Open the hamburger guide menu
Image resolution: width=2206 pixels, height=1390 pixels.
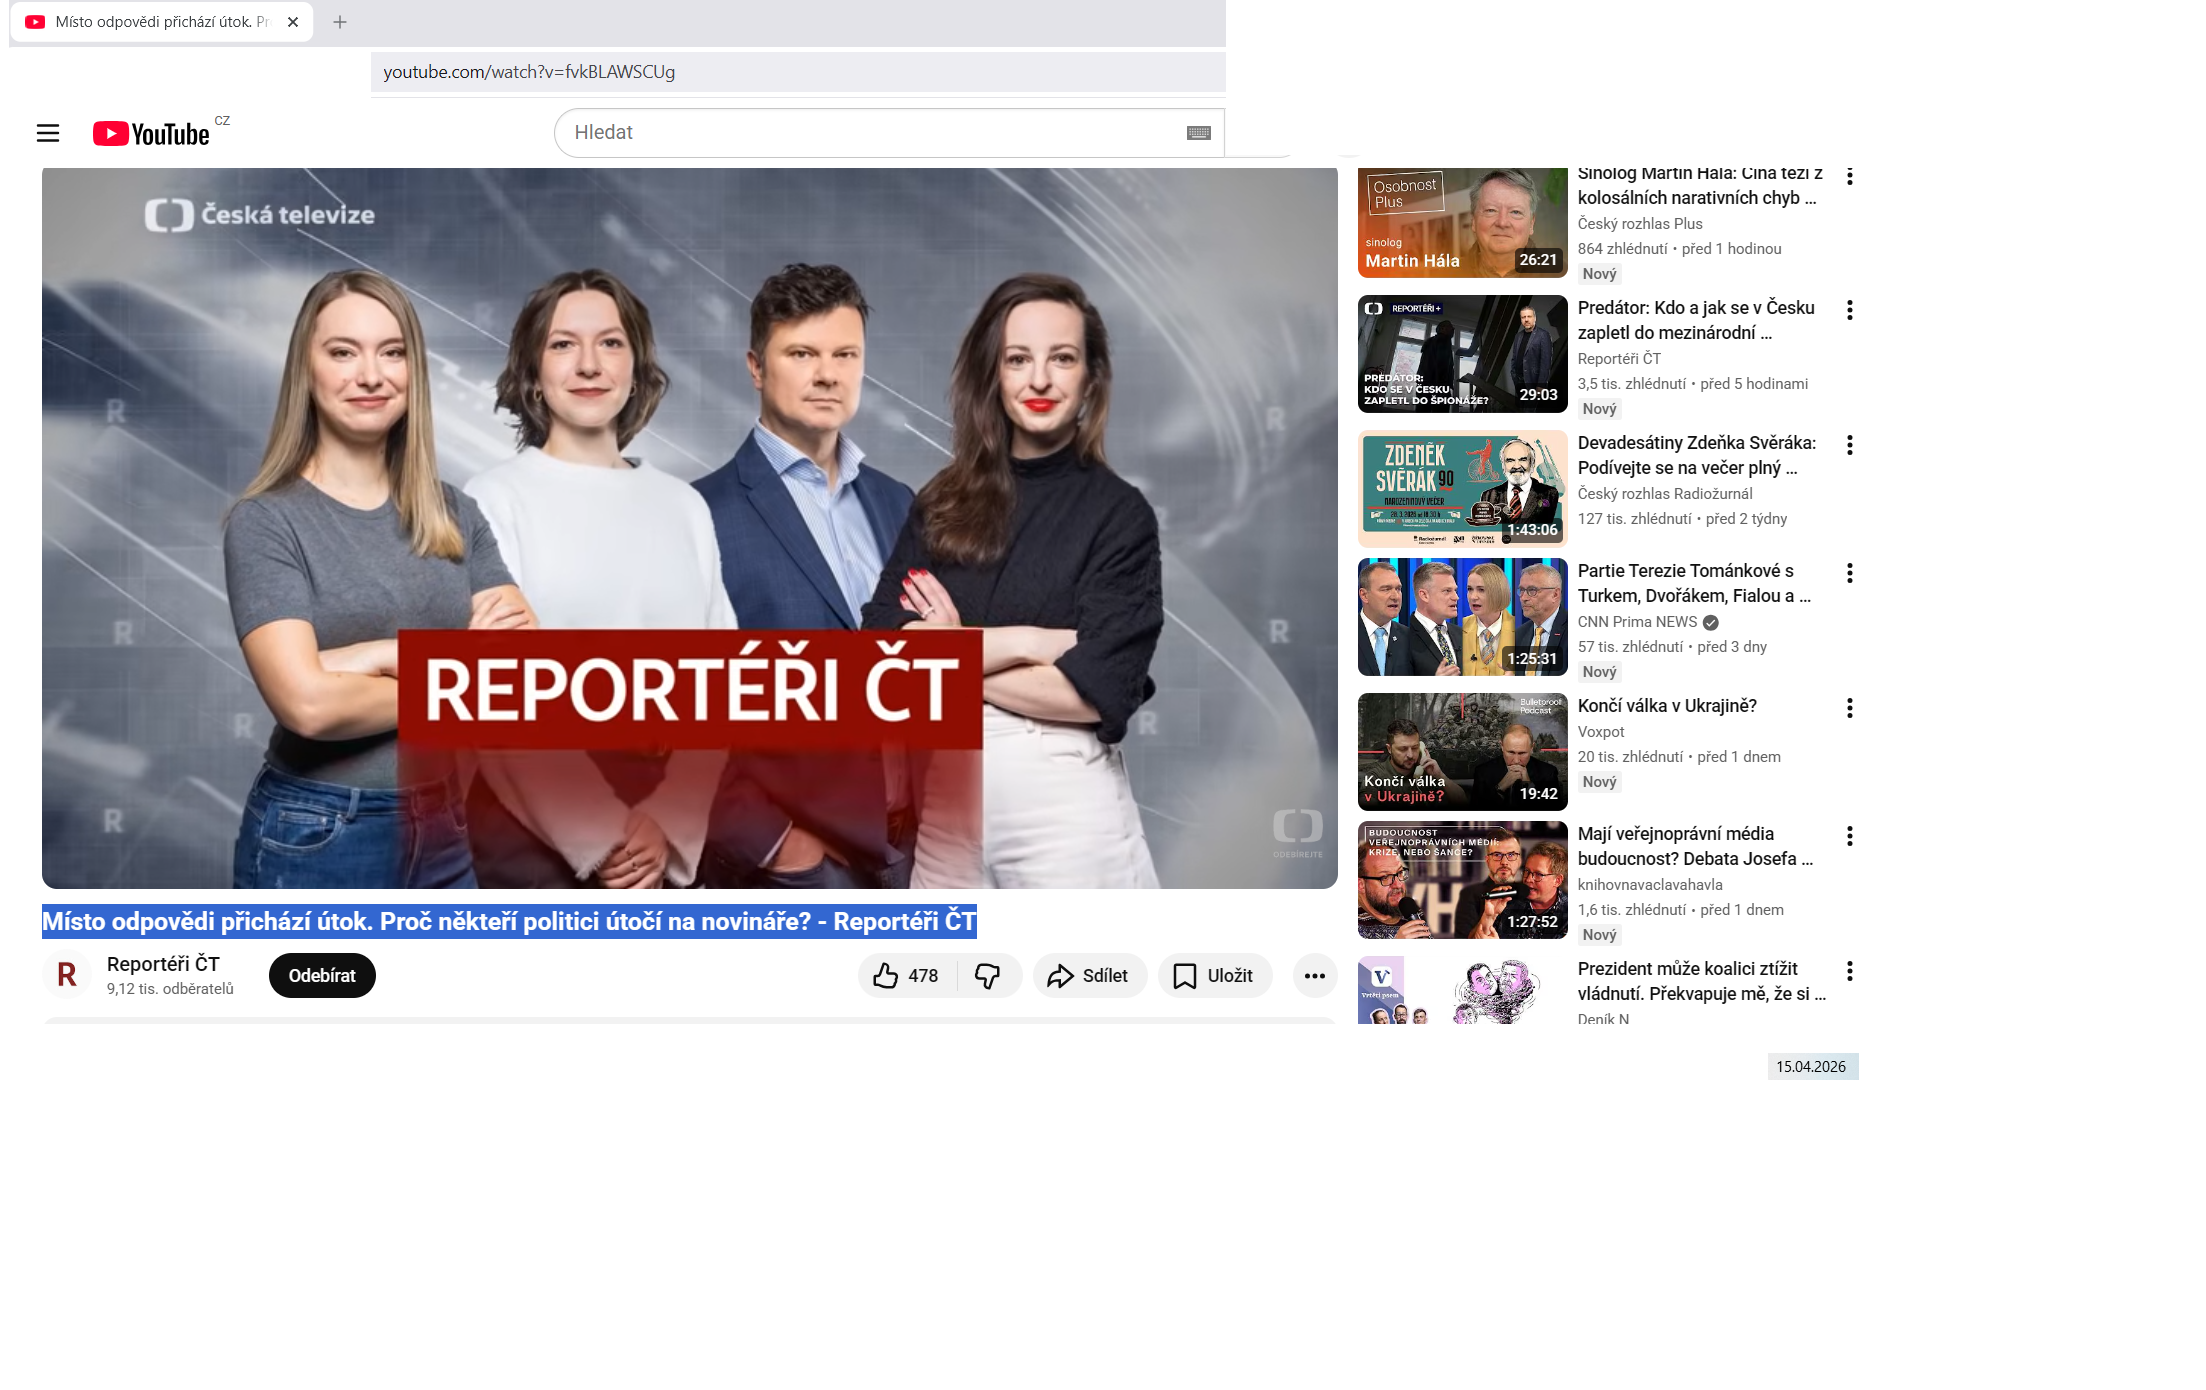coord(48,133)
